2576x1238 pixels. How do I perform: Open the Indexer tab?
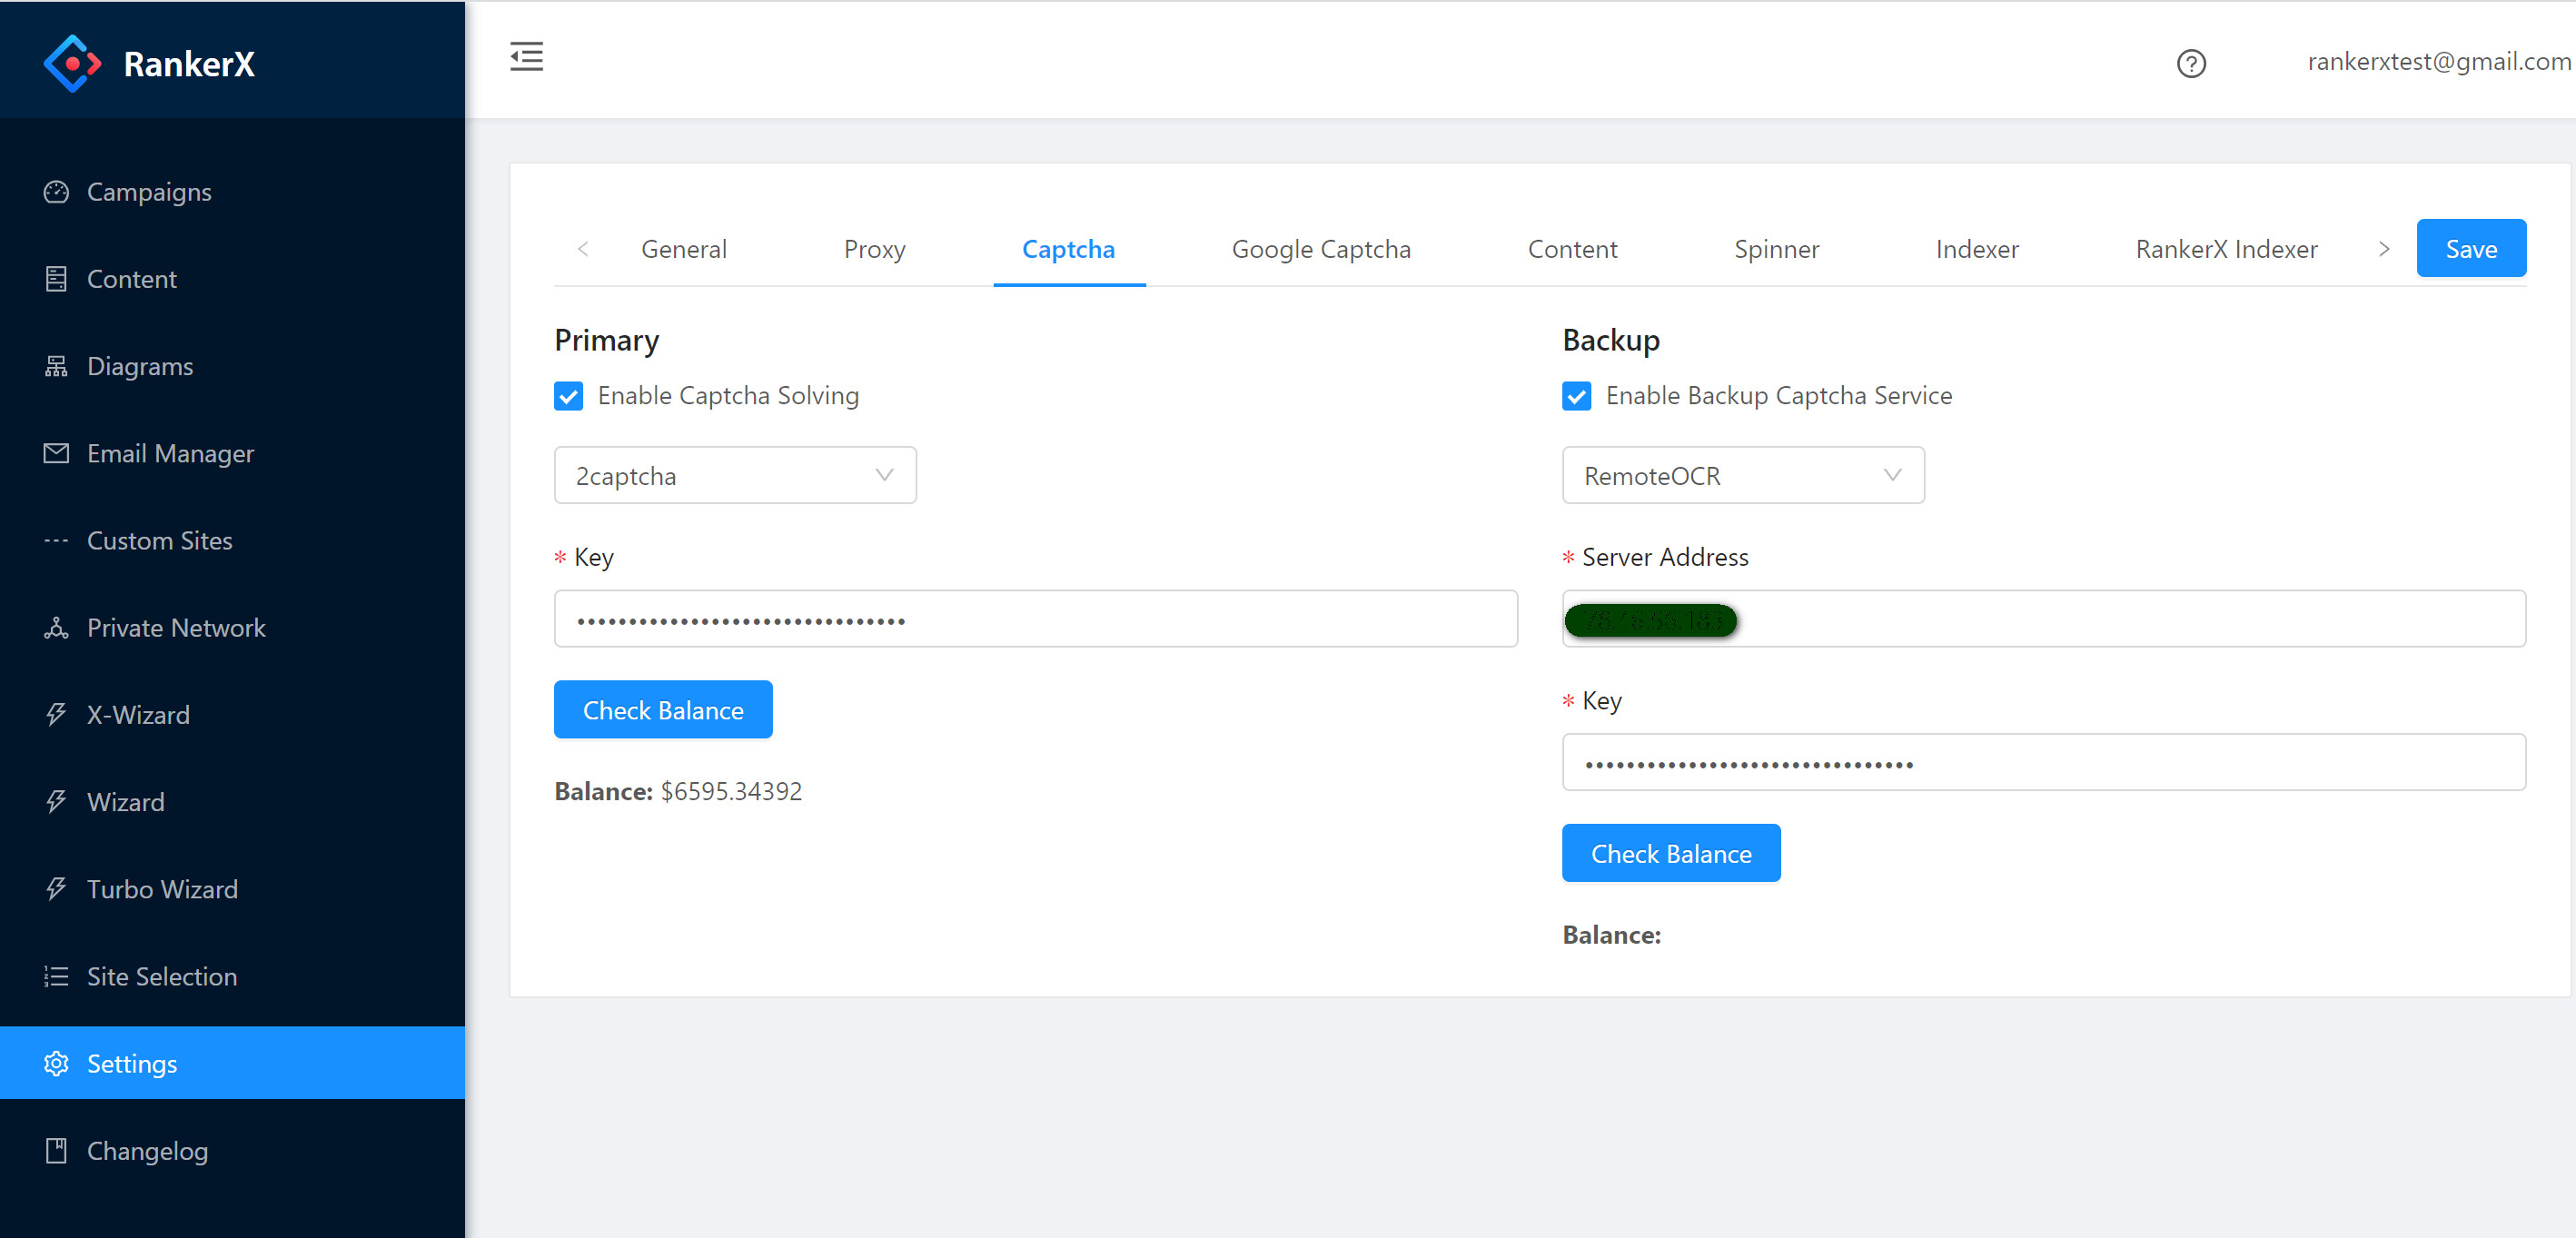click(x=1977, y=249)
